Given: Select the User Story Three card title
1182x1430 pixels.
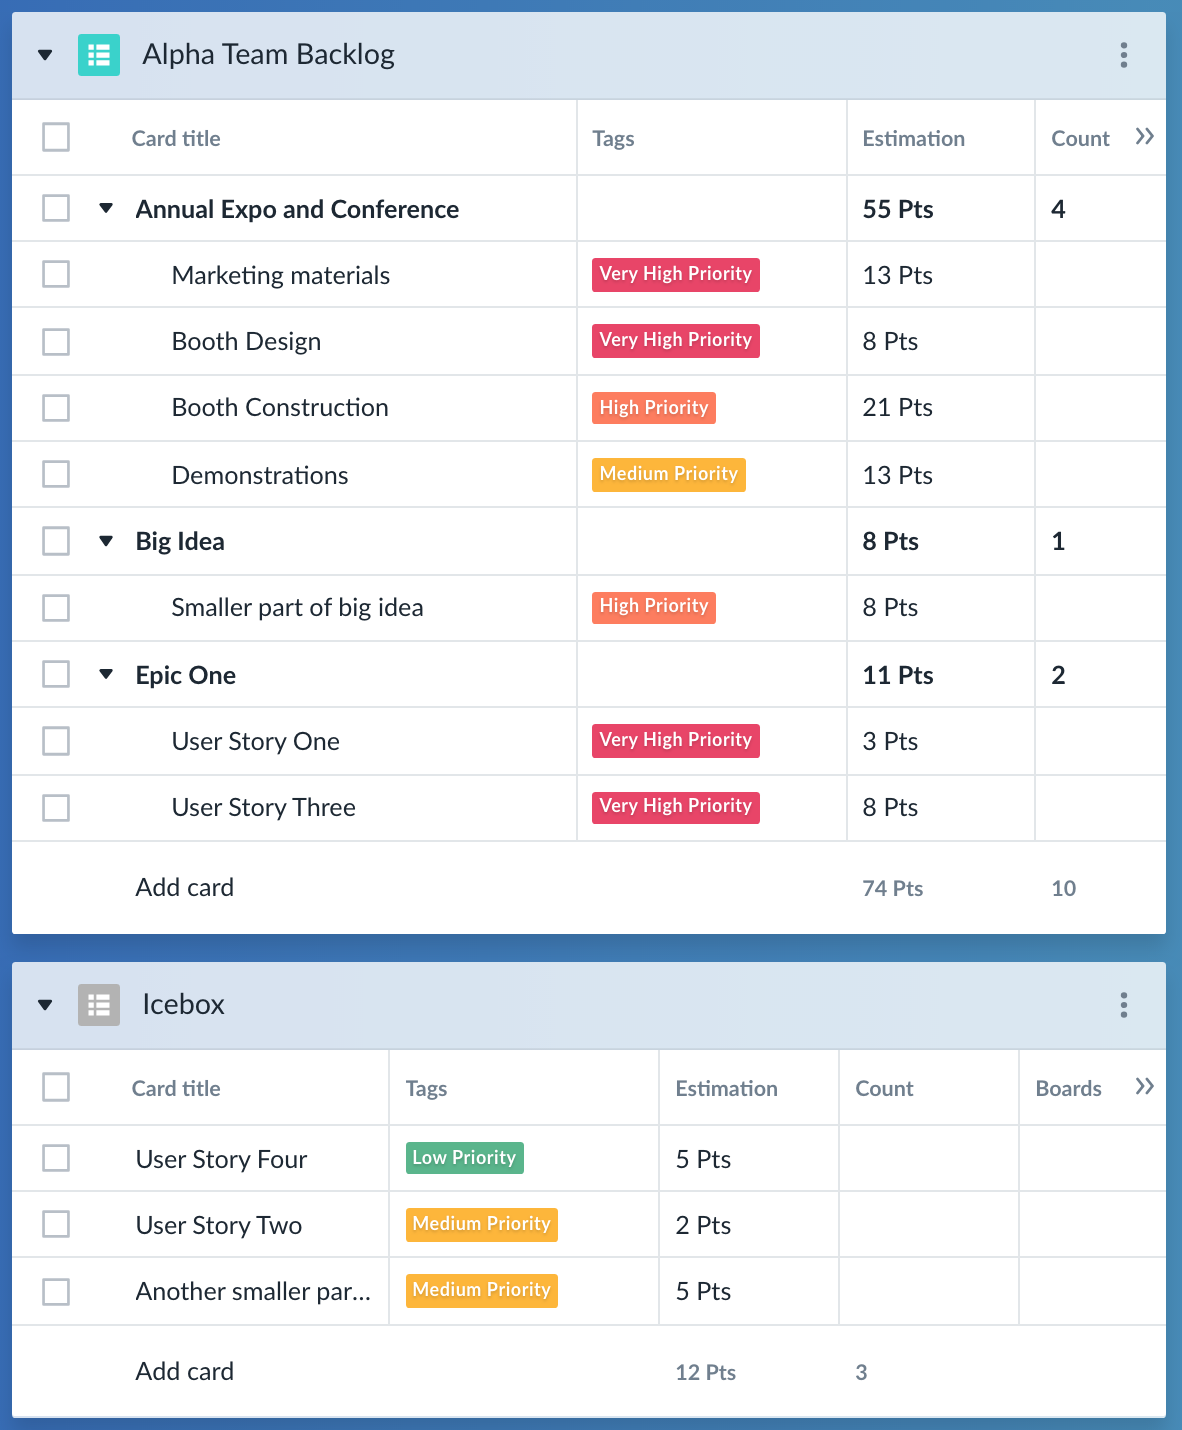Looking at the screenshot, I should tap(263, 807).
